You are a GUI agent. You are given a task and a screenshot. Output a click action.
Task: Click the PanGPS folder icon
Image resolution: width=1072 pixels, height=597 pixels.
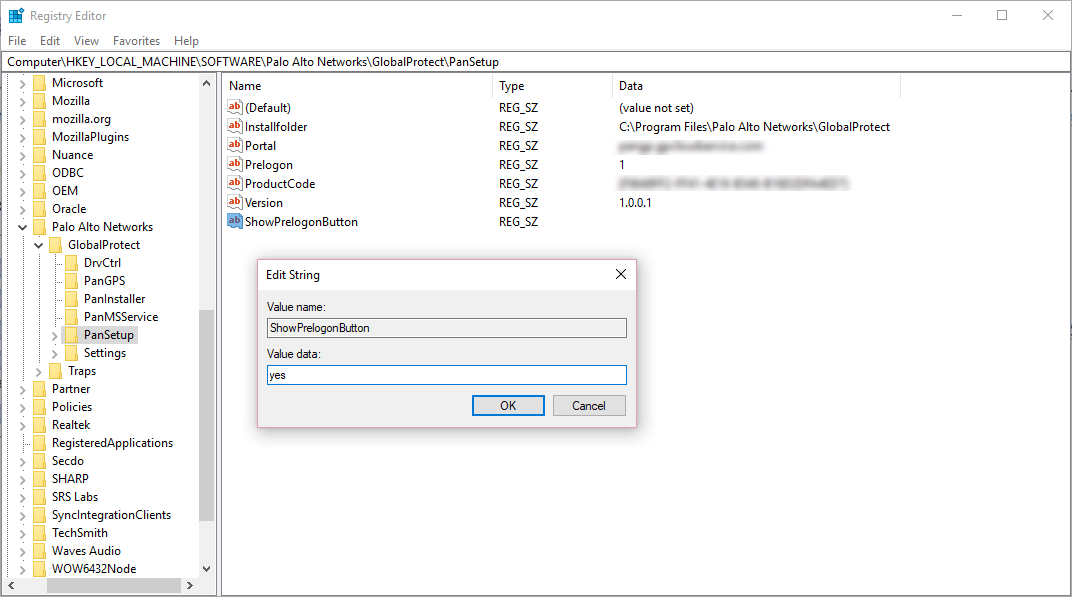tap(72, 280)
